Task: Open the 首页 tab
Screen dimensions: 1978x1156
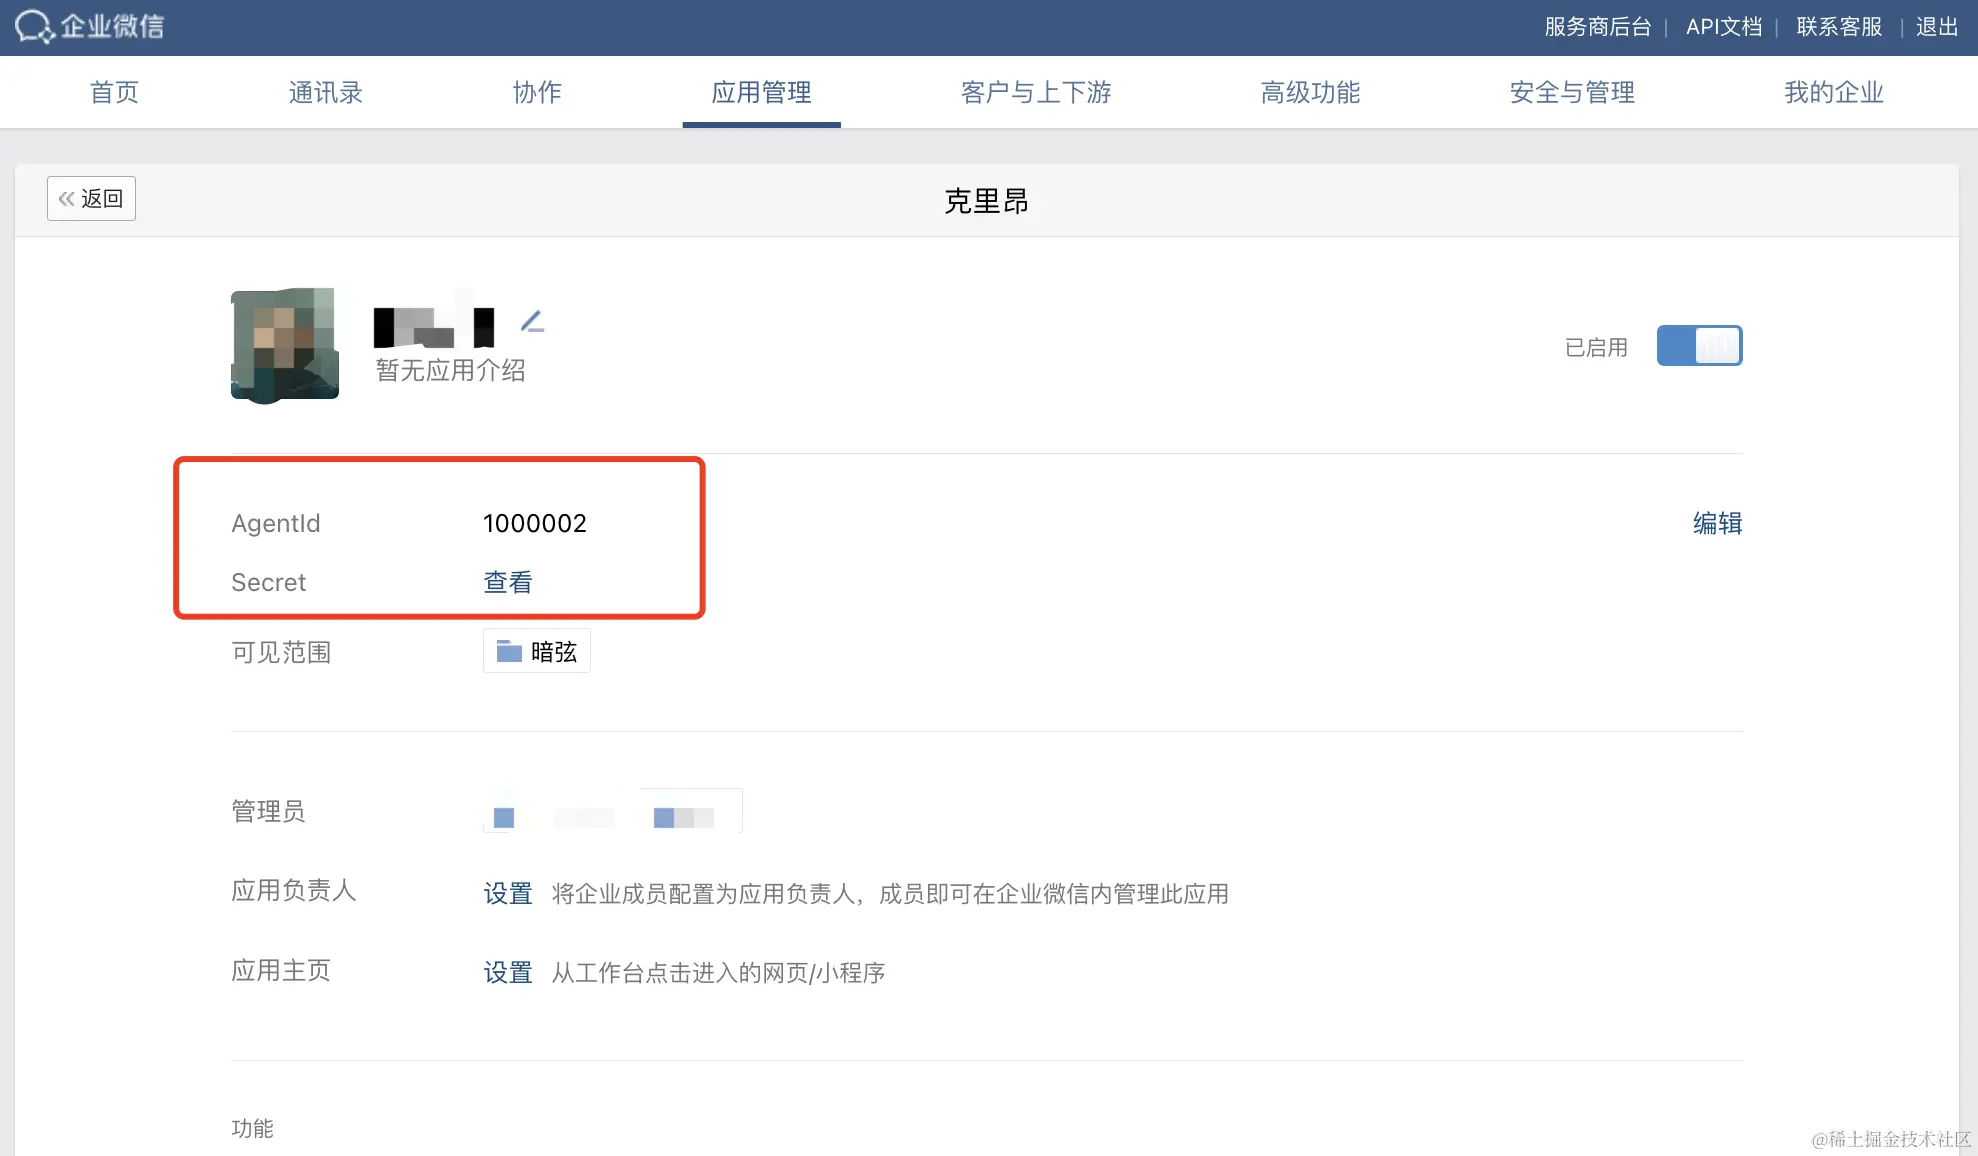Action: pyautogui.click(x=114, y=93)
